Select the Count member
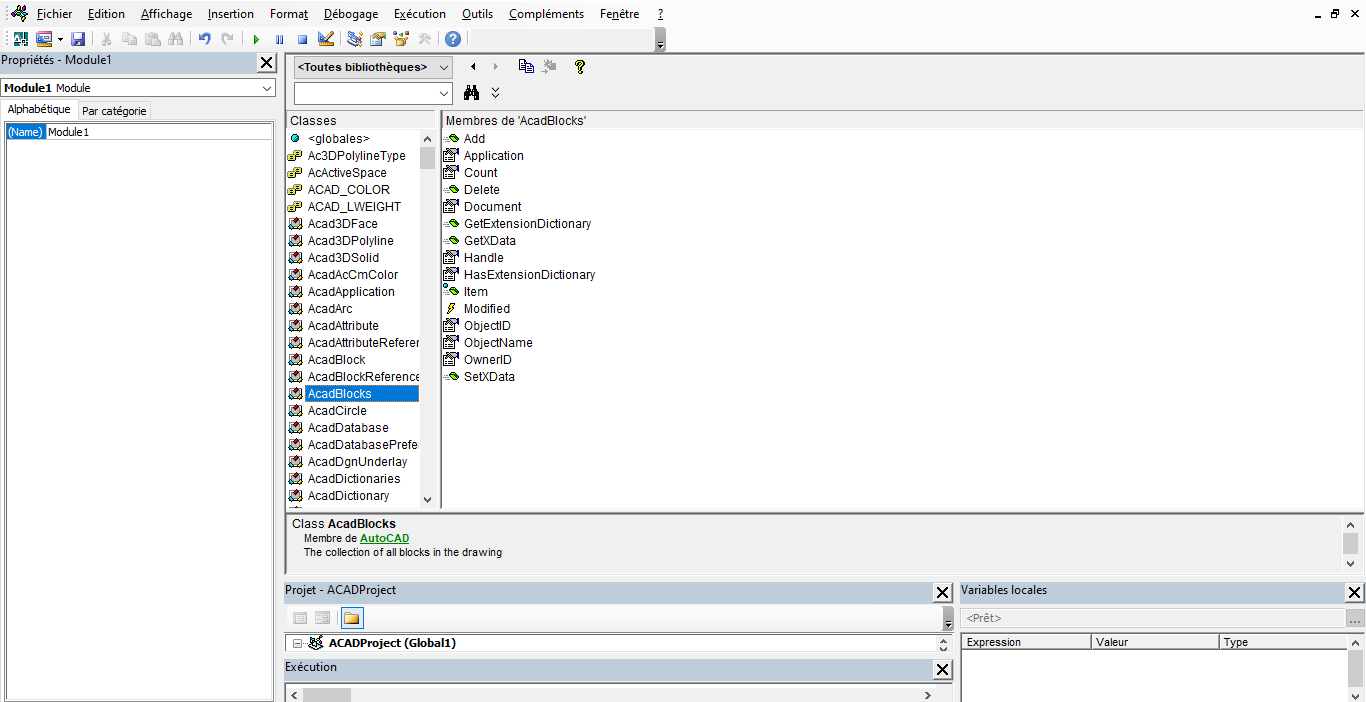Screen dimensions: 1366x702 [480, 173]
